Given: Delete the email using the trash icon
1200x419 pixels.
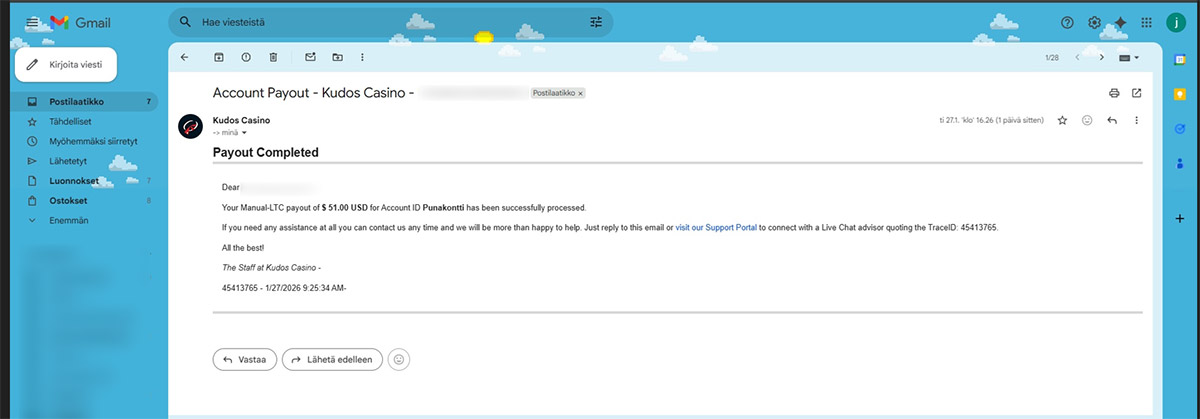Looking at the screenshot, I should pos(273,57).
